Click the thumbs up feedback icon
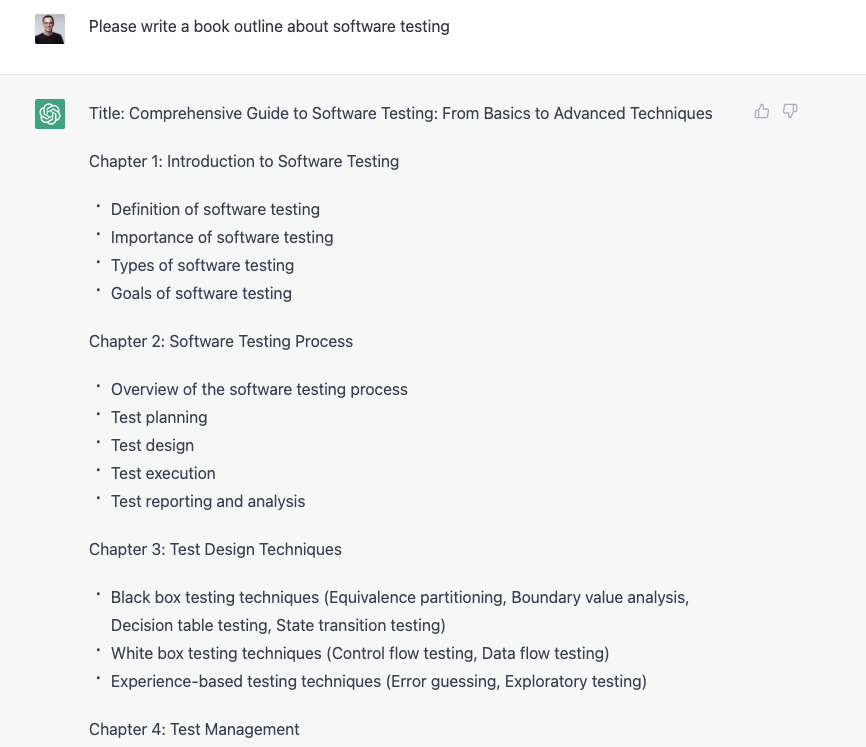The image size is (866, 747). click(762, 111)
